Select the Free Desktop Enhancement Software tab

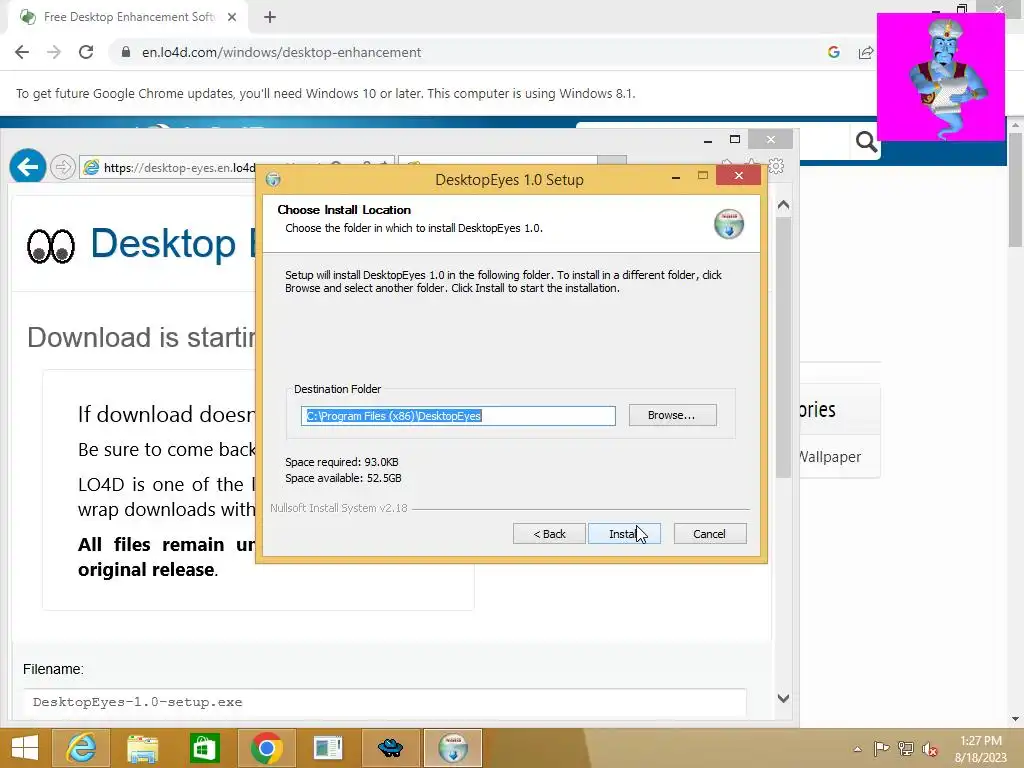point(128,17)
